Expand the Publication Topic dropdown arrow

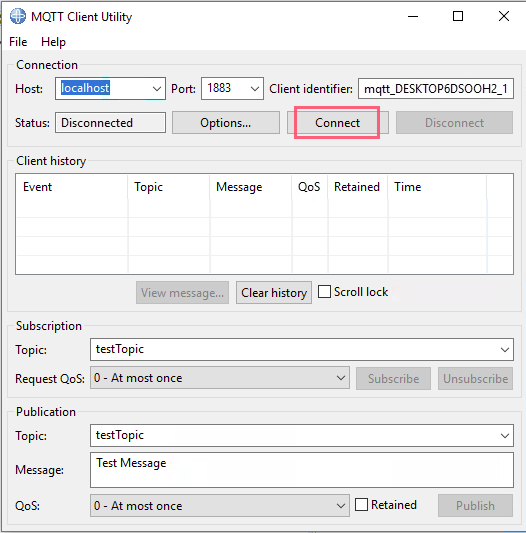tap(505, 436)
